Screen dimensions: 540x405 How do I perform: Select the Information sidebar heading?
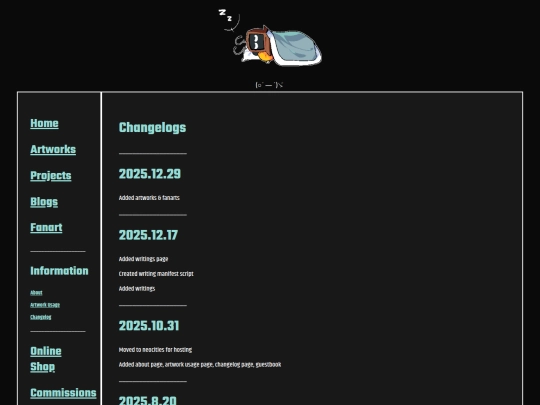tap(59, 271)
